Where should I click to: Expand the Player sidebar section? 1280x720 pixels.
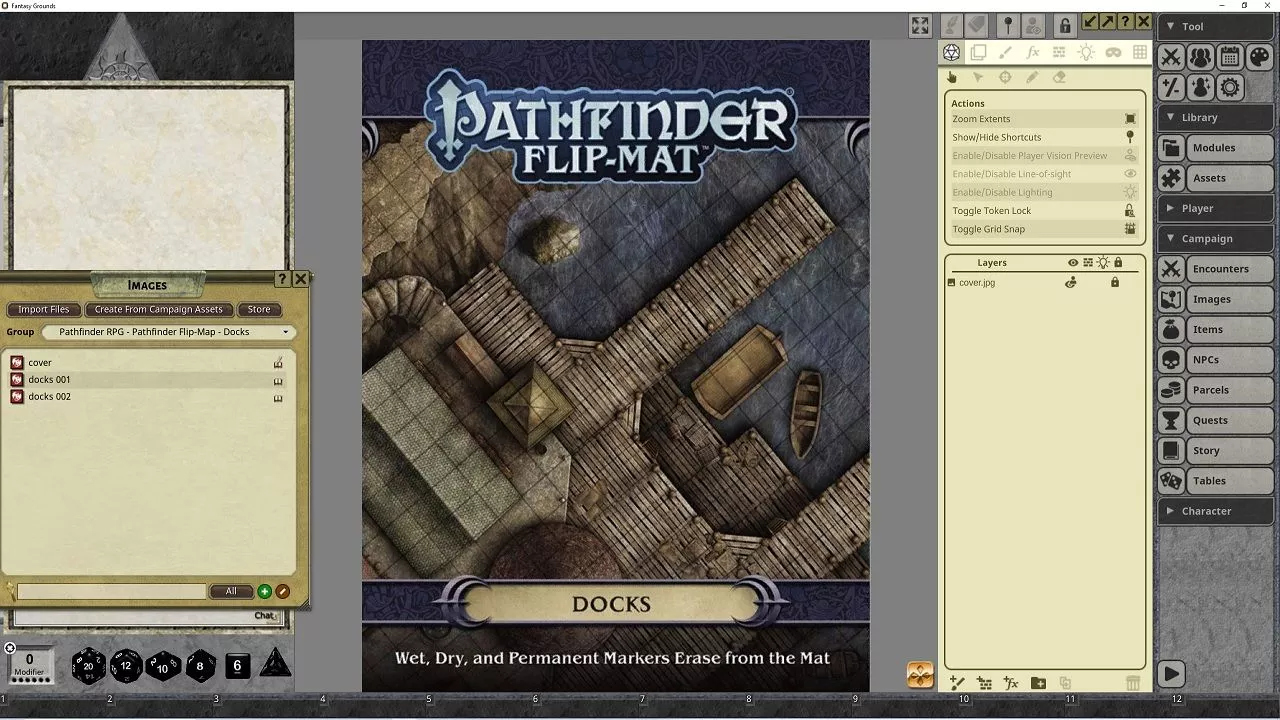coord(1217,208)
